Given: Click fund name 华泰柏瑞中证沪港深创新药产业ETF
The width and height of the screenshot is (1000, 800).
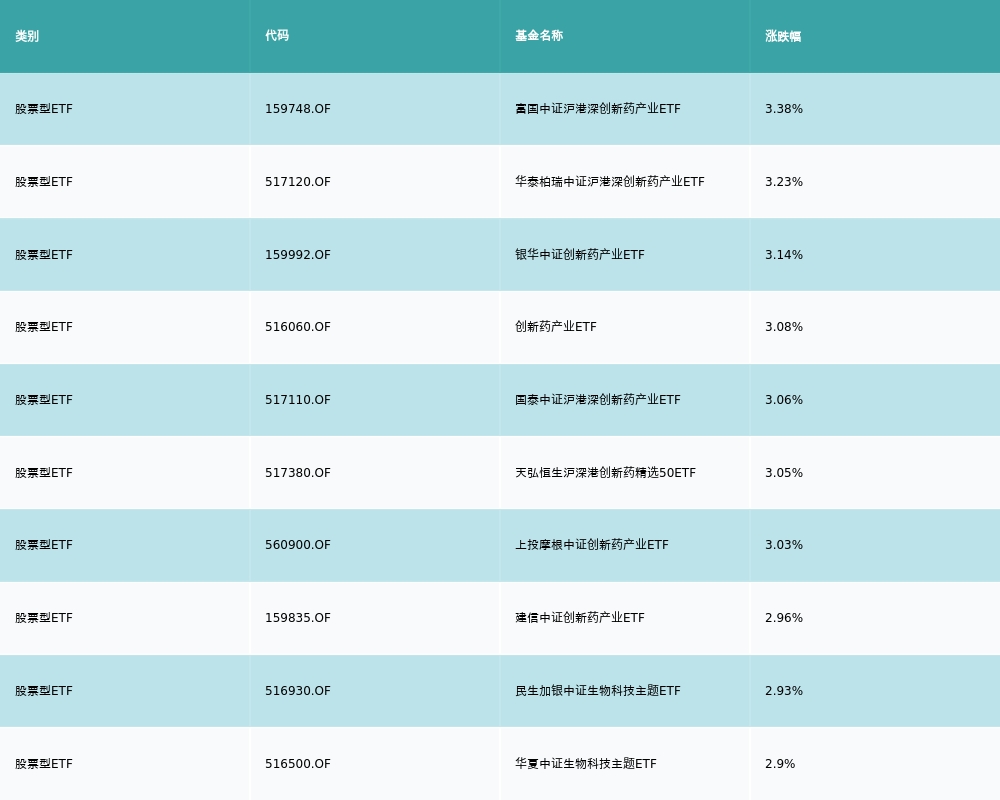Looking at the screenshot, I should pos(610,182).
